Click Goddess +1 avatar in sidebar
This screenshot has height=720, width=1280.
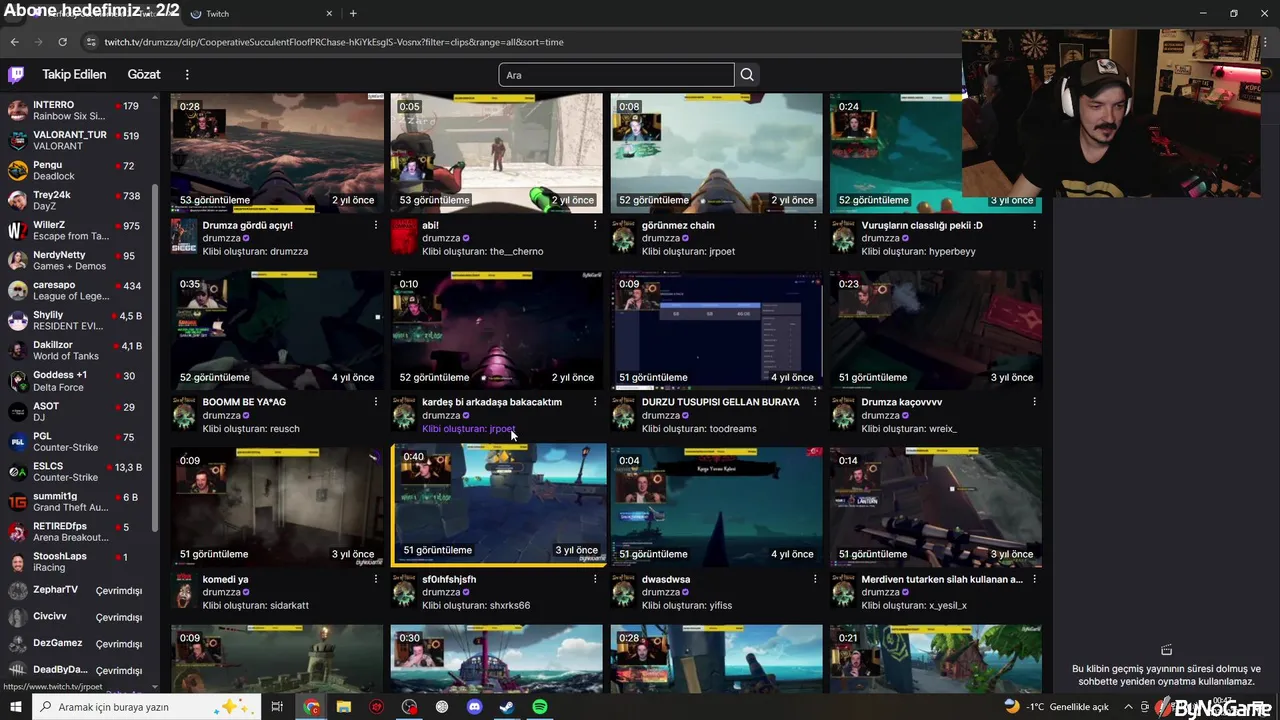tap(17, 381)
